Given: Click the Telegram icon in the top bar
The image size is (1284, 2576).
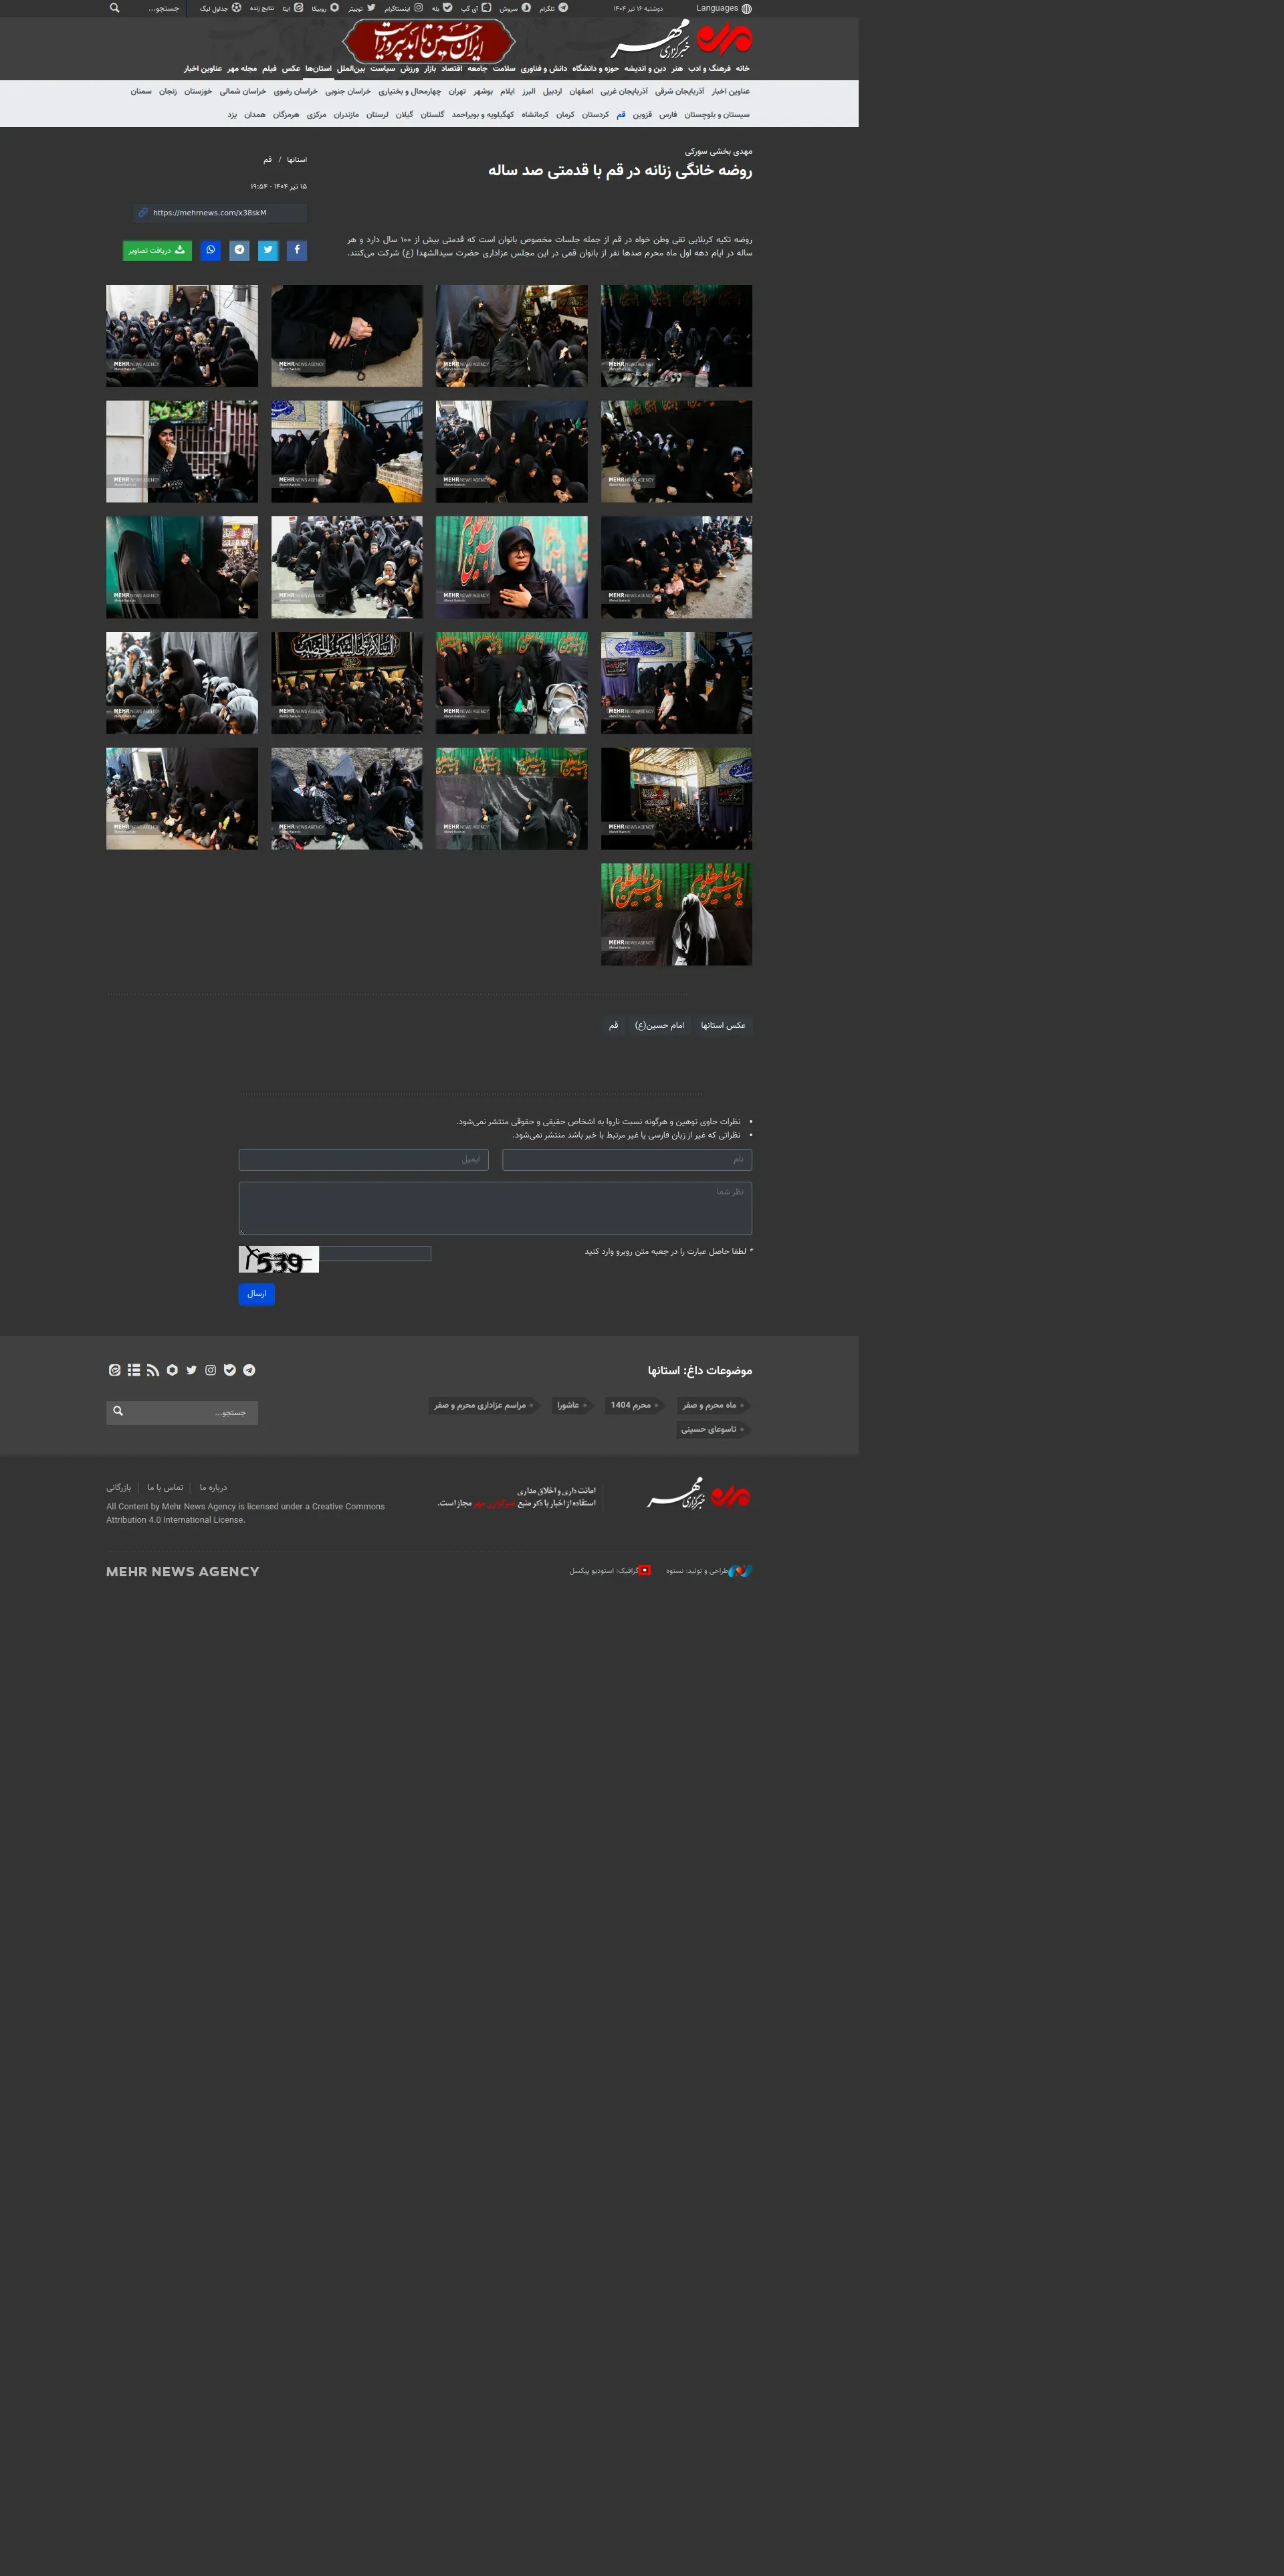Looking at the screenshot, I should pos(563,8).
